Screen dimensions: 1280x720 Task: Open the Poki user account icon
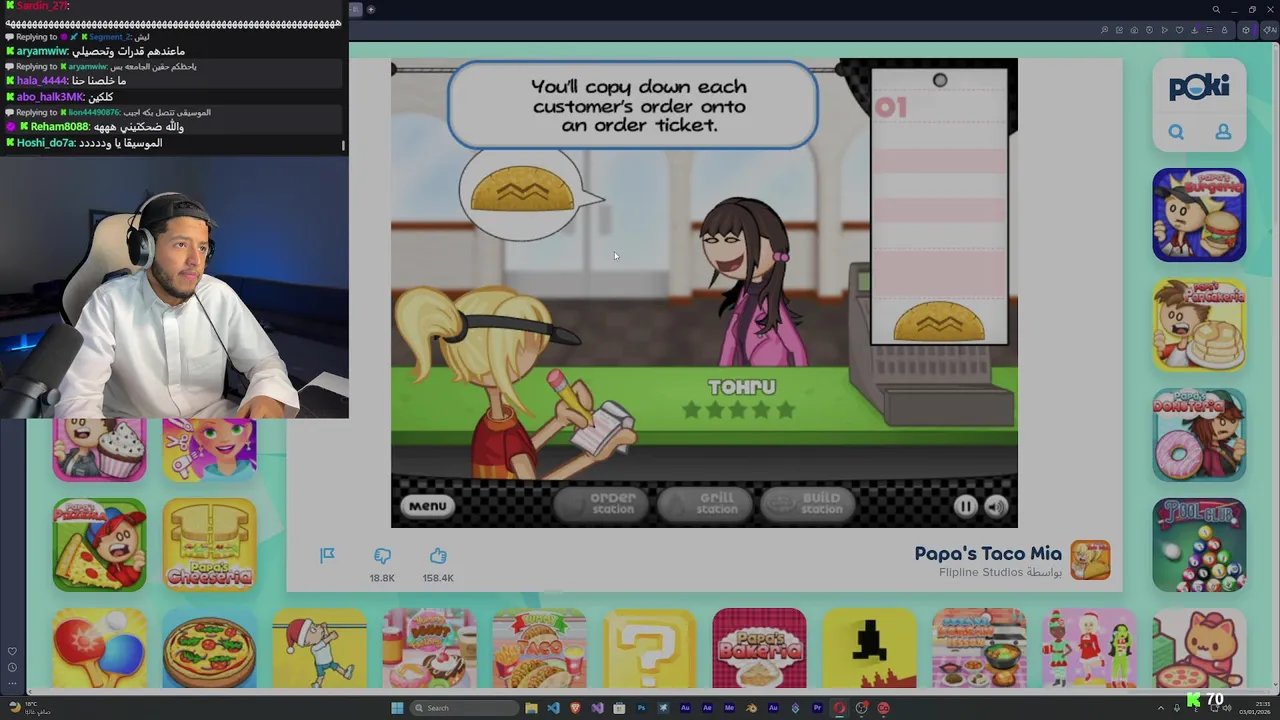click(1223, 132)
